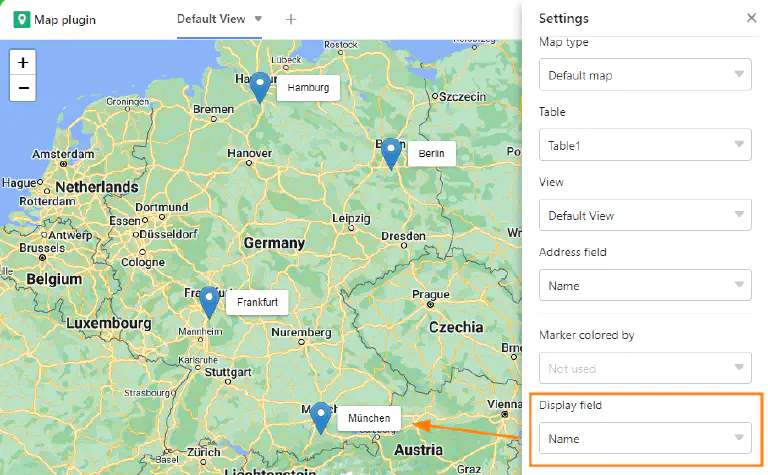Click the Berlin label popup
The image size is (768, 475).
[431, 153]
